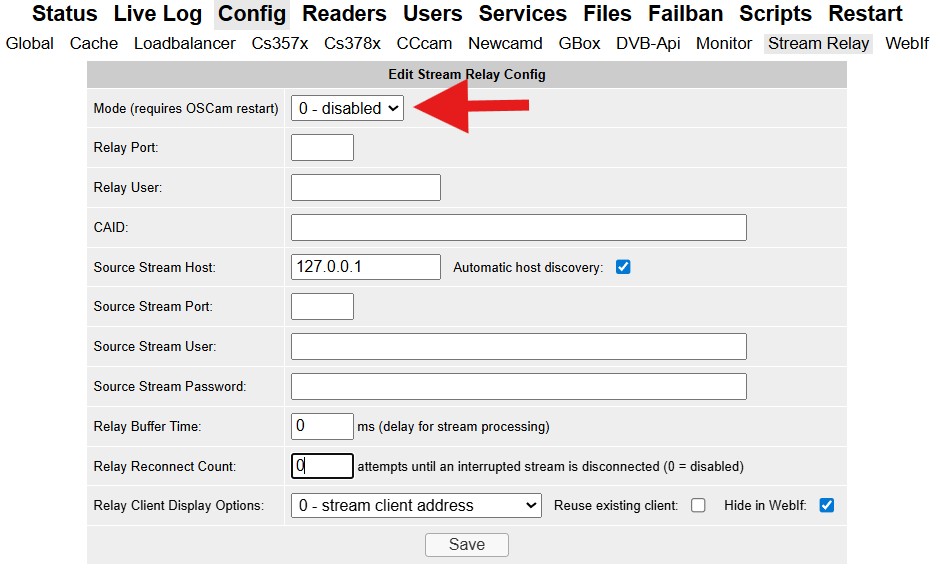This screenshot has height=582, width=940.
Task: Open the Loadbalancer config tab
Action: pos(184,44)
